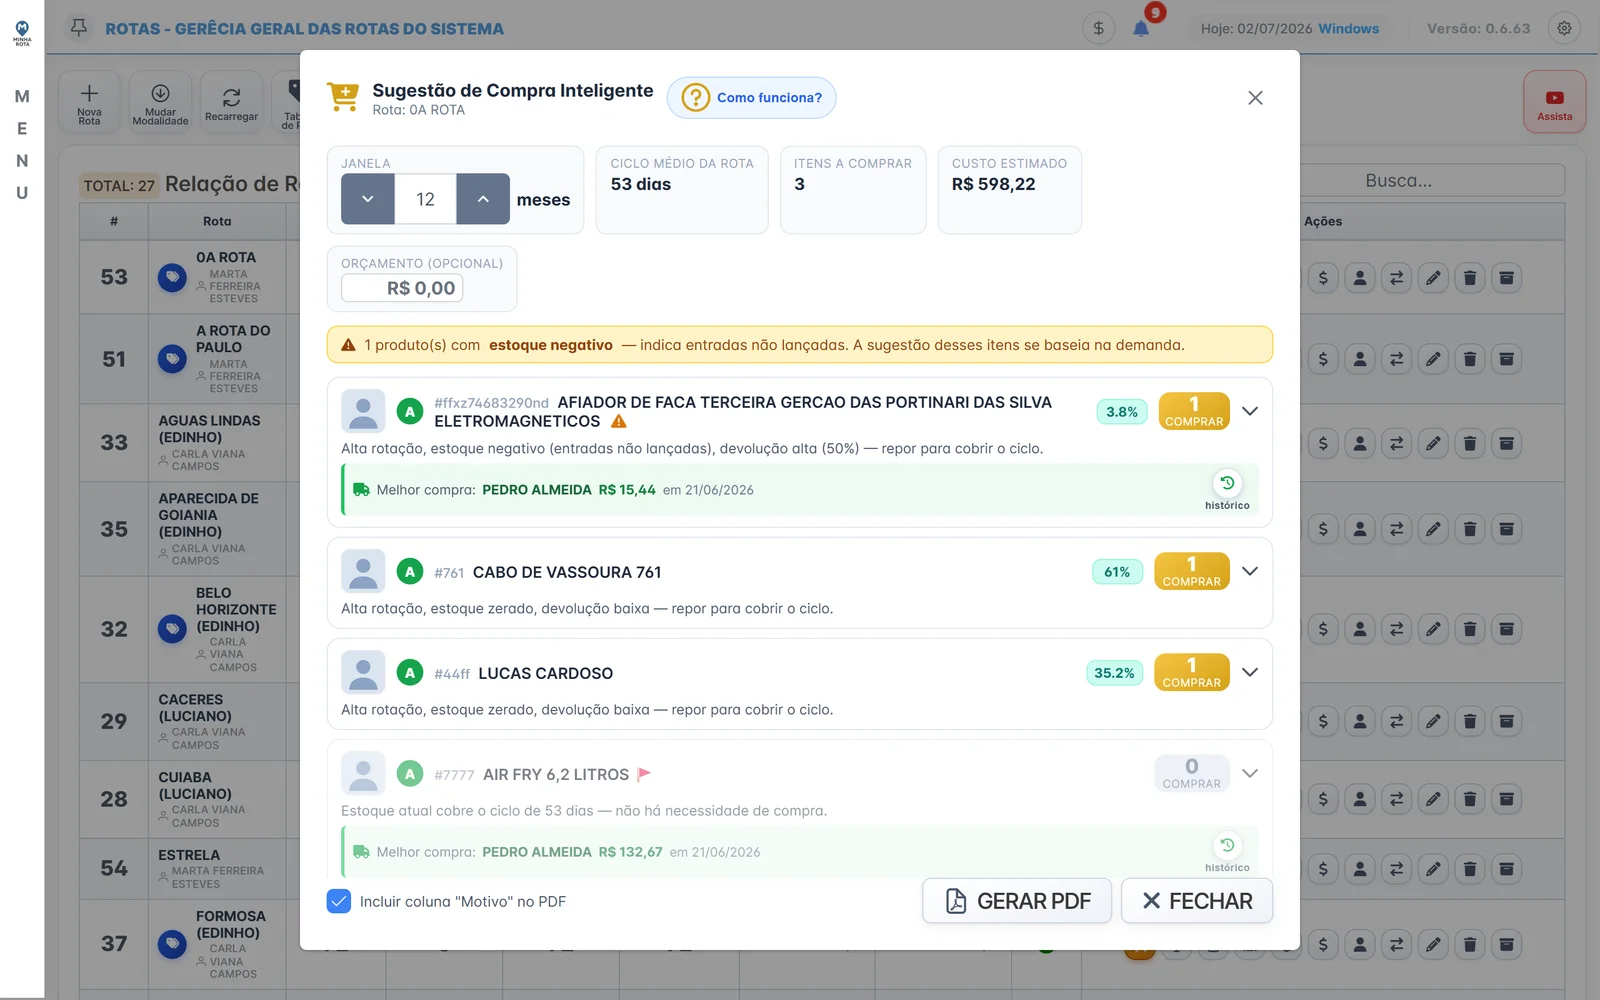Click the edit pencil icon in row 51
1600x1000 pixels.
(x=1433, y=359)
